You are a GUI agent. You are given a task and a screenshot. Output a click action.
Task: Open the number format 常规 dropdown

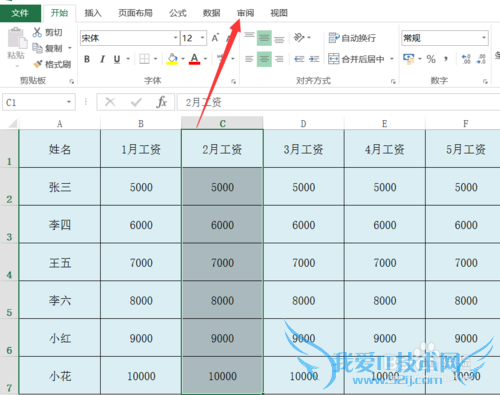click(484, 38)
